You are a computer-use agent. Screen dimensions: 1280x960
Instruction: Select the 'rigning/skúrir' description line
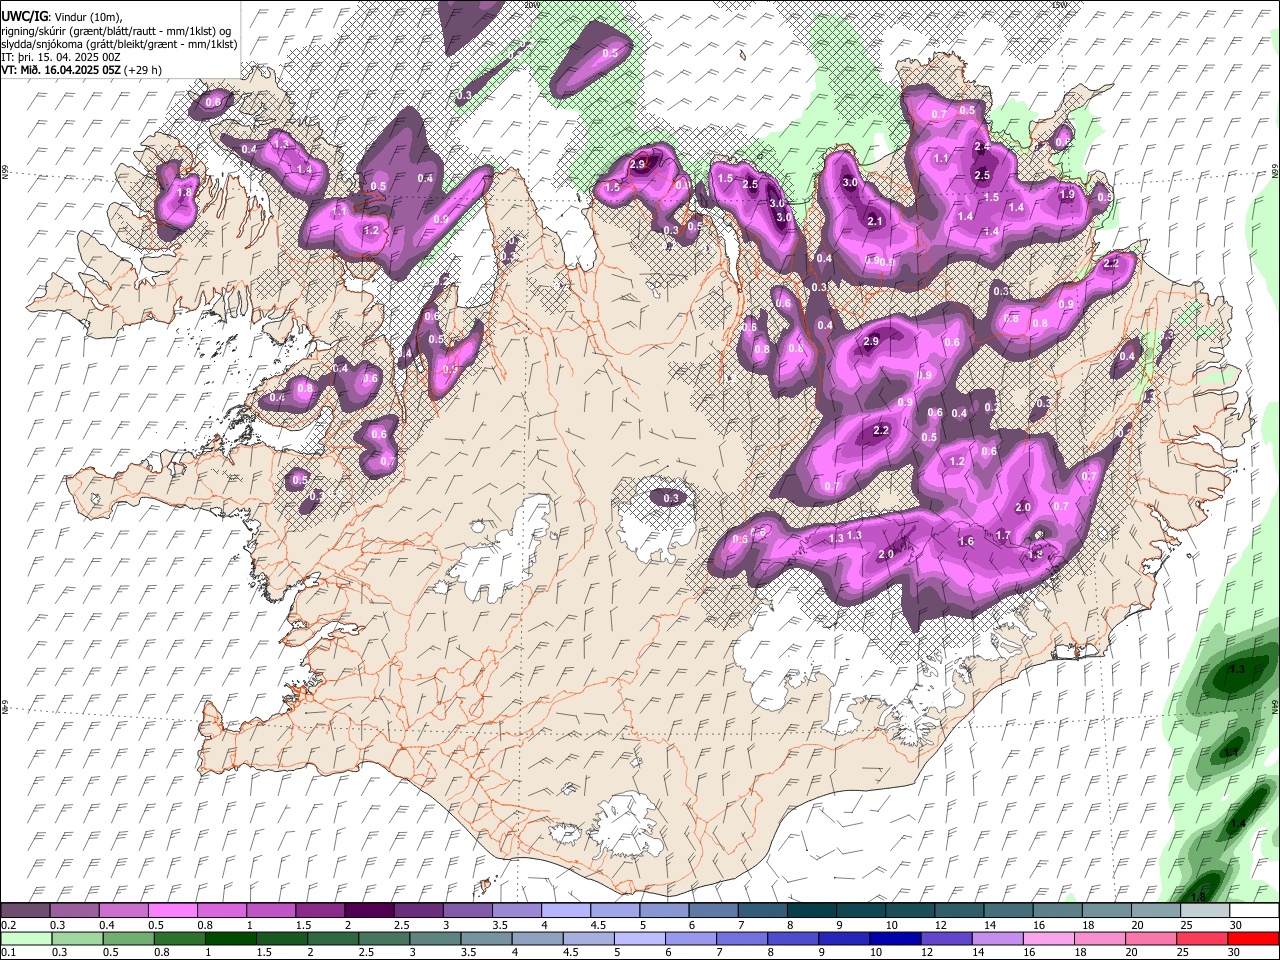point(118,30)
